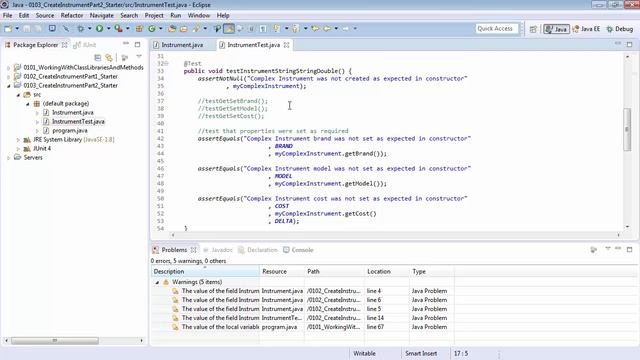Click the Open Task folder icon

tap(184, 29)
